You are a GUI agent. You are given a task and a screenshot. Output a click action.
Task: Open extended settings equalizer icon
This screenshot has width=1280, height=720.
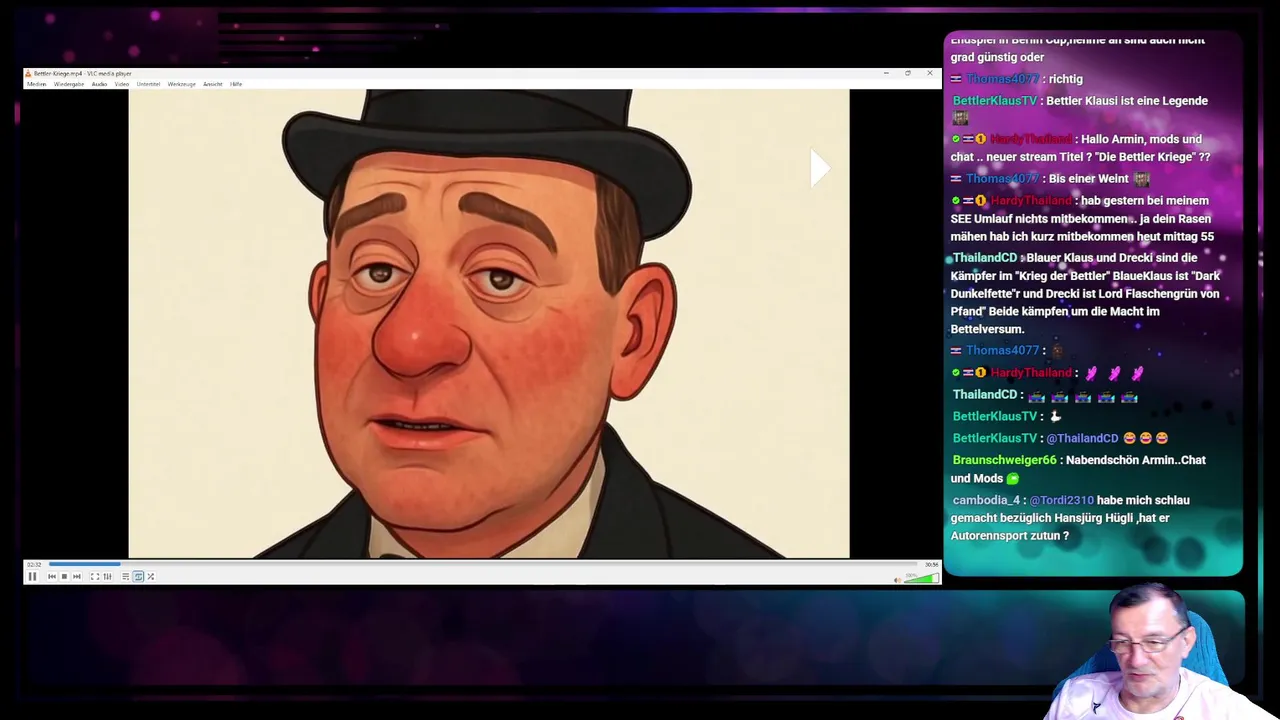click(107, 576)
